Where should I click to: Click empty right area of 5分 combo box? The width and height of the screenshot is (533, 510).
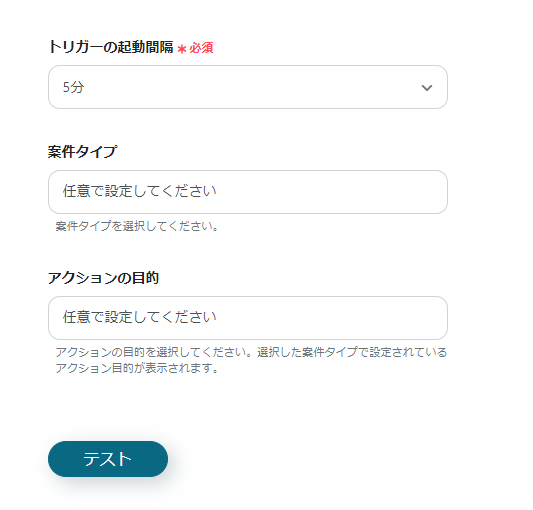coord(306,87)
